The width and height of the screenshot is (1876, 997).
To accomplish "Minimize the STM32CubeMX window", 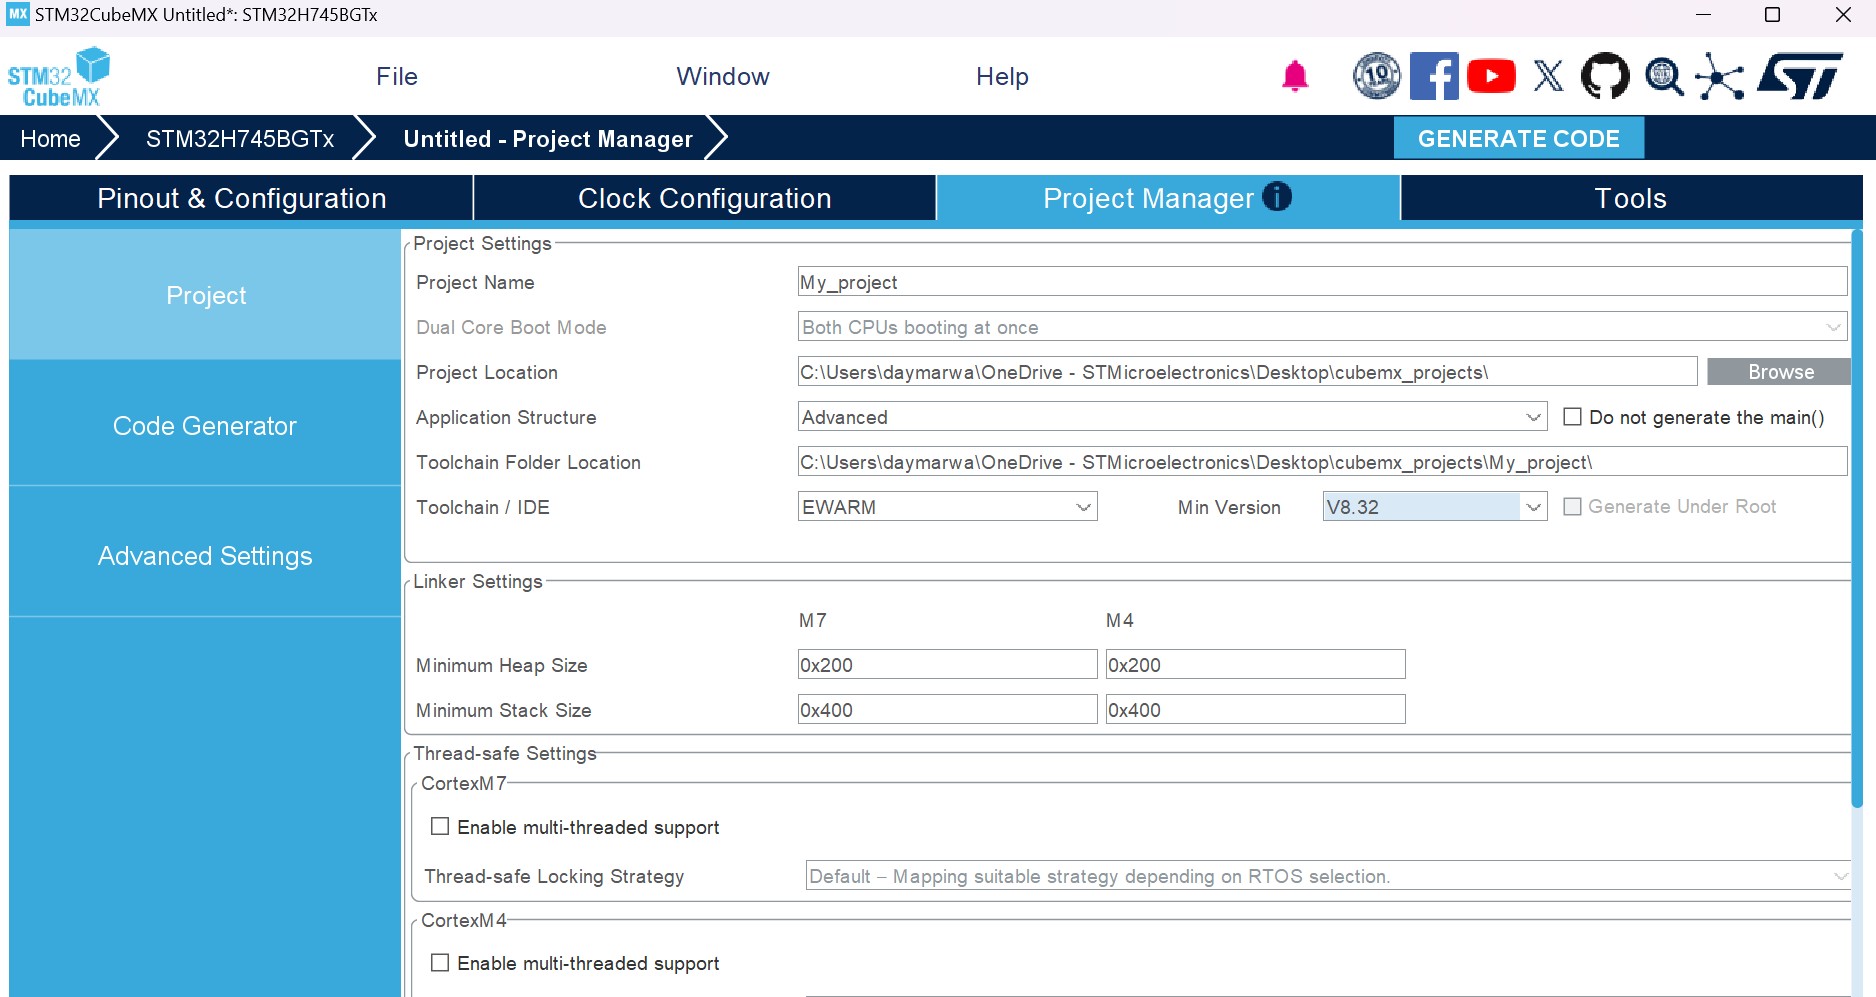I will (x=1703, y=15).
